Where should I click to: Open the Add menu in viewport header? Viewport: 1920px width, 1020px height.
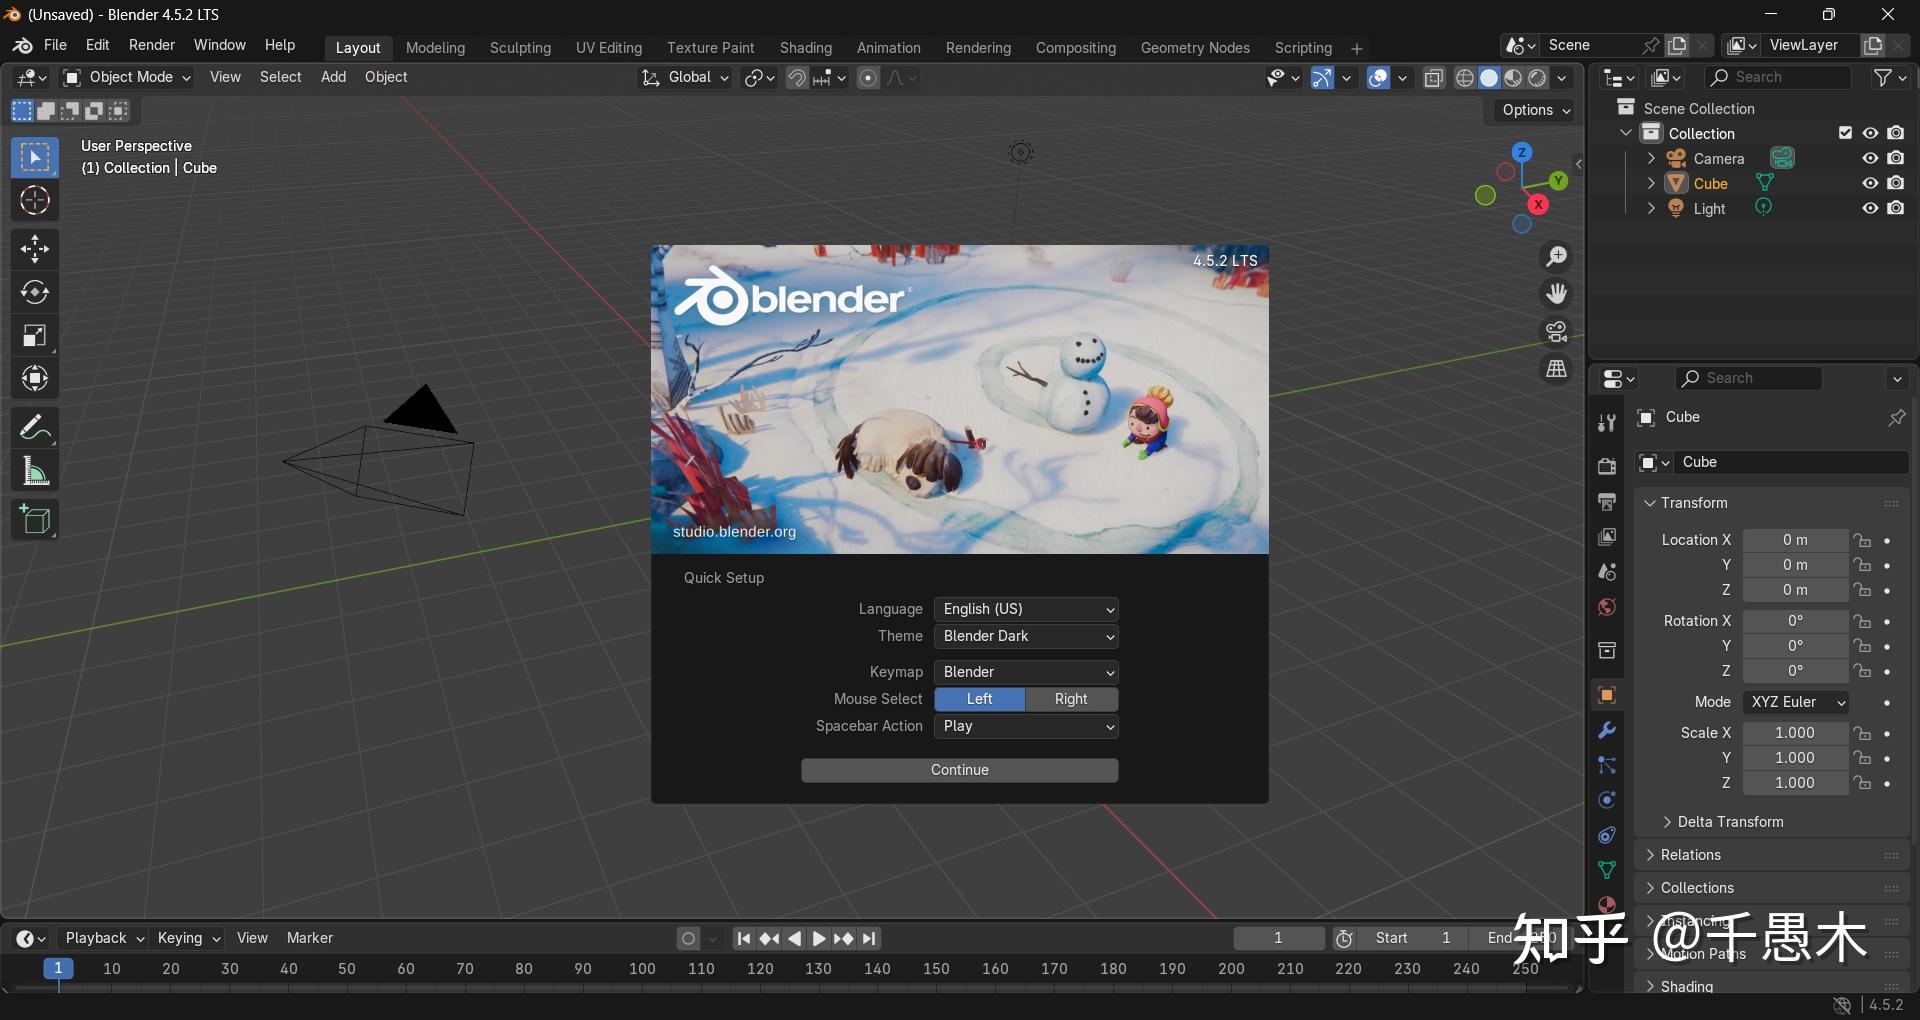click(333, 77)
